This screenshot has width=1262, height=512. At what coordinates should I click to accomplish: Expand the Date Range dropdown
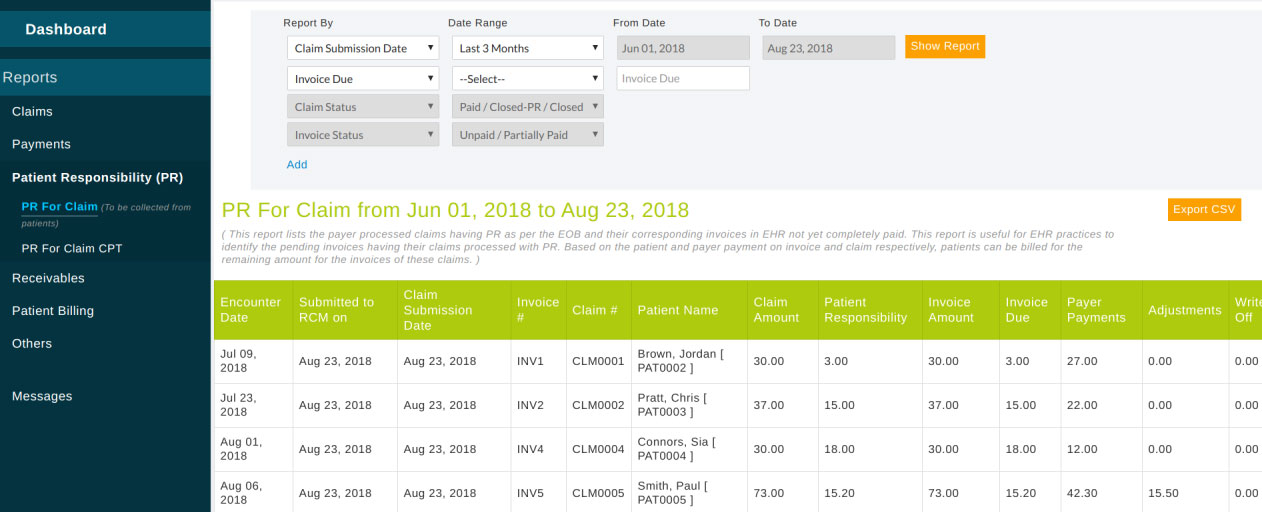tap(527, 48)
